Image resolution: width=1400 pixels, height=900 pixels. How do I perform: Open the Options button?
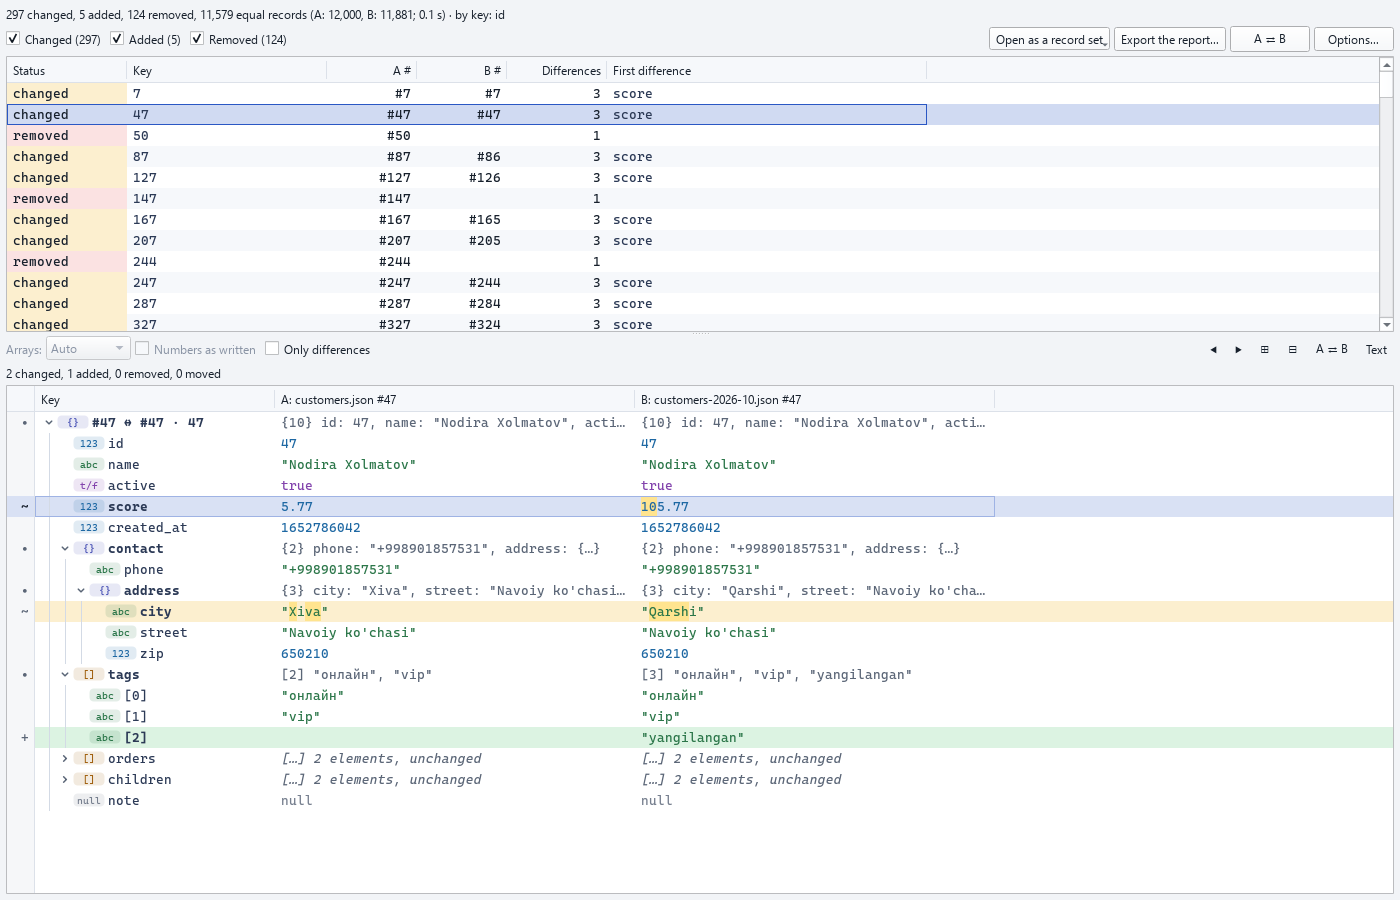pos(1354,39)
